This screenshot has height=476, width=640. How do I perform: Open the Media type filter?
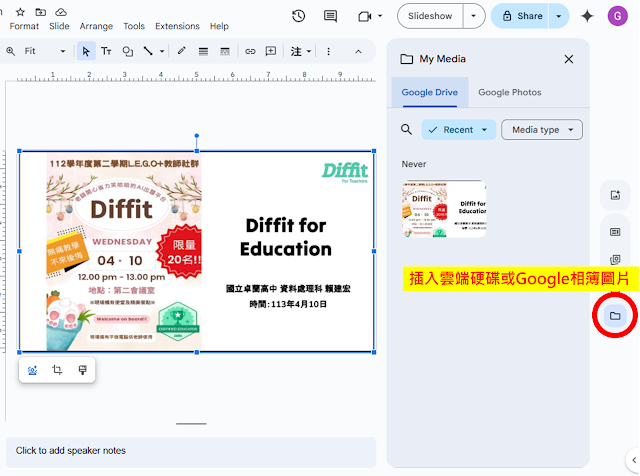(542, 130)
